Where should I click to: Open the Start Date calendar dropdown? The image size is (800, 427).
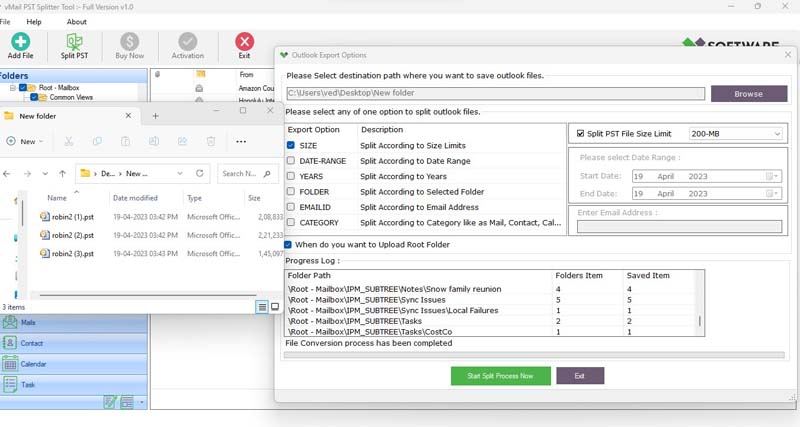772,177
